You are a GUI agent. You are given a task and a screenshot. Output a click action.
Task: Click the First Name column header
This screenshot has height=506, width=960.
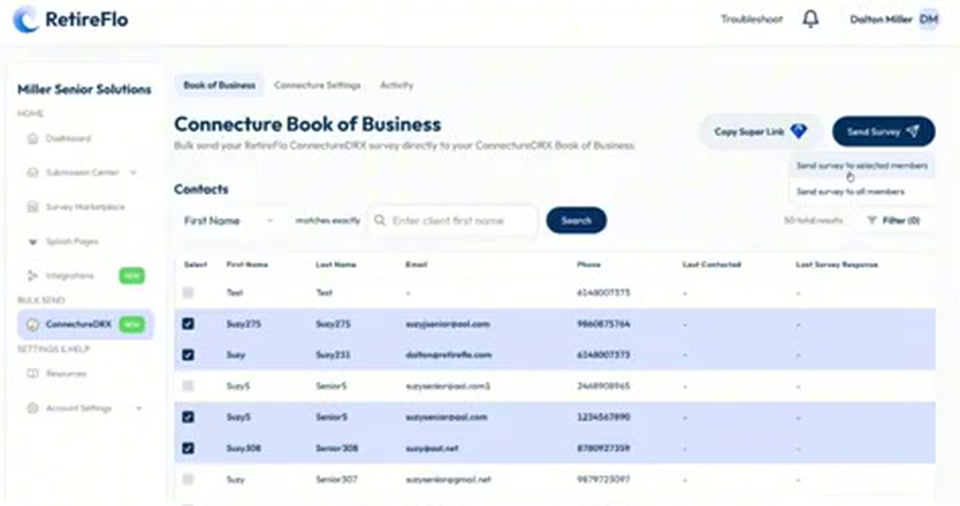point(247,265)
